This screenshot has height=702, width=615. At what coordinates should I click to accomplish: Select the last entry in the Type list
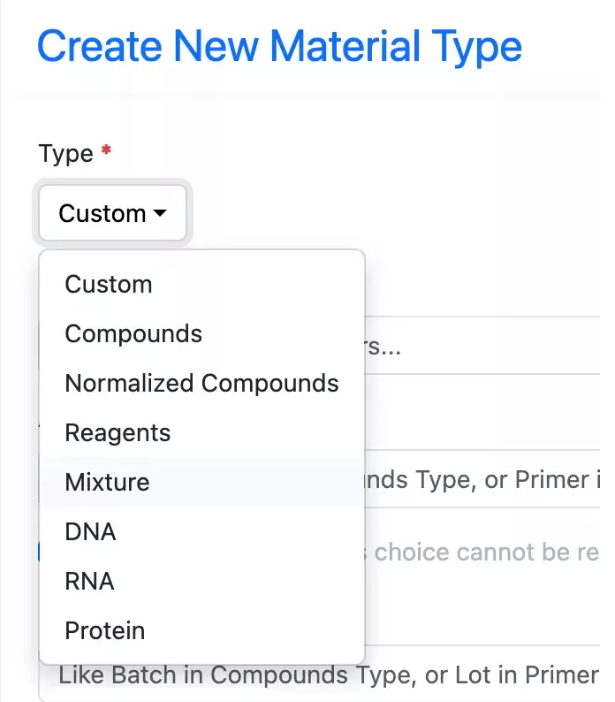coord(104,631)
